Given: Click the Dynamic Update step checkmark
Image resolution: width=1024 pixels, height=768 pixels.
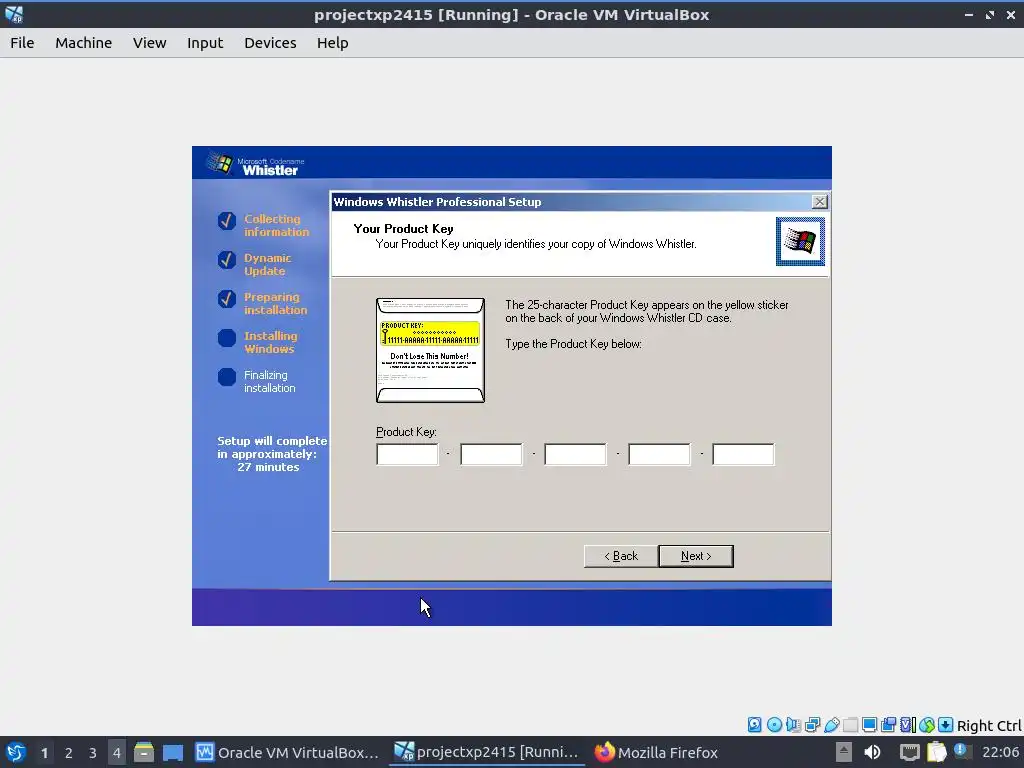Looking at the screenshot, I should click(x=227, y=260).
